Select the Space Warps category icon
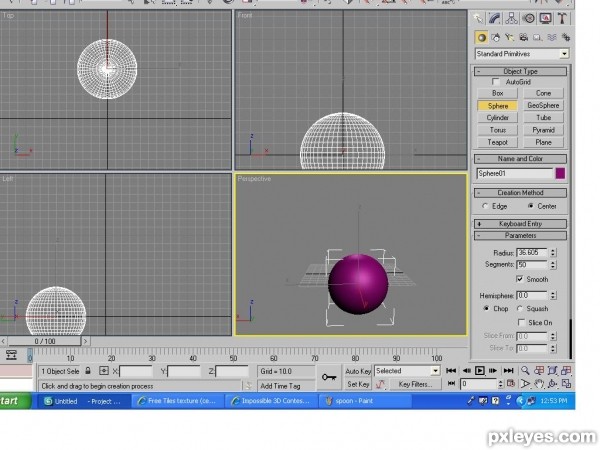The width and height of the screenshot is (600, 450). coord(551,38)
